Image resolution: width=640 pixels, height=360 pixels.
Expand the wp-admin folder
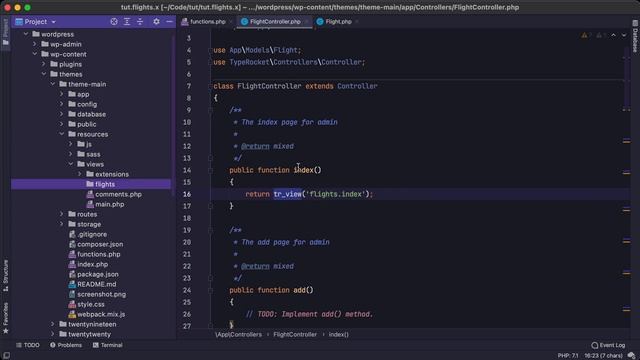tap(35, 44)
